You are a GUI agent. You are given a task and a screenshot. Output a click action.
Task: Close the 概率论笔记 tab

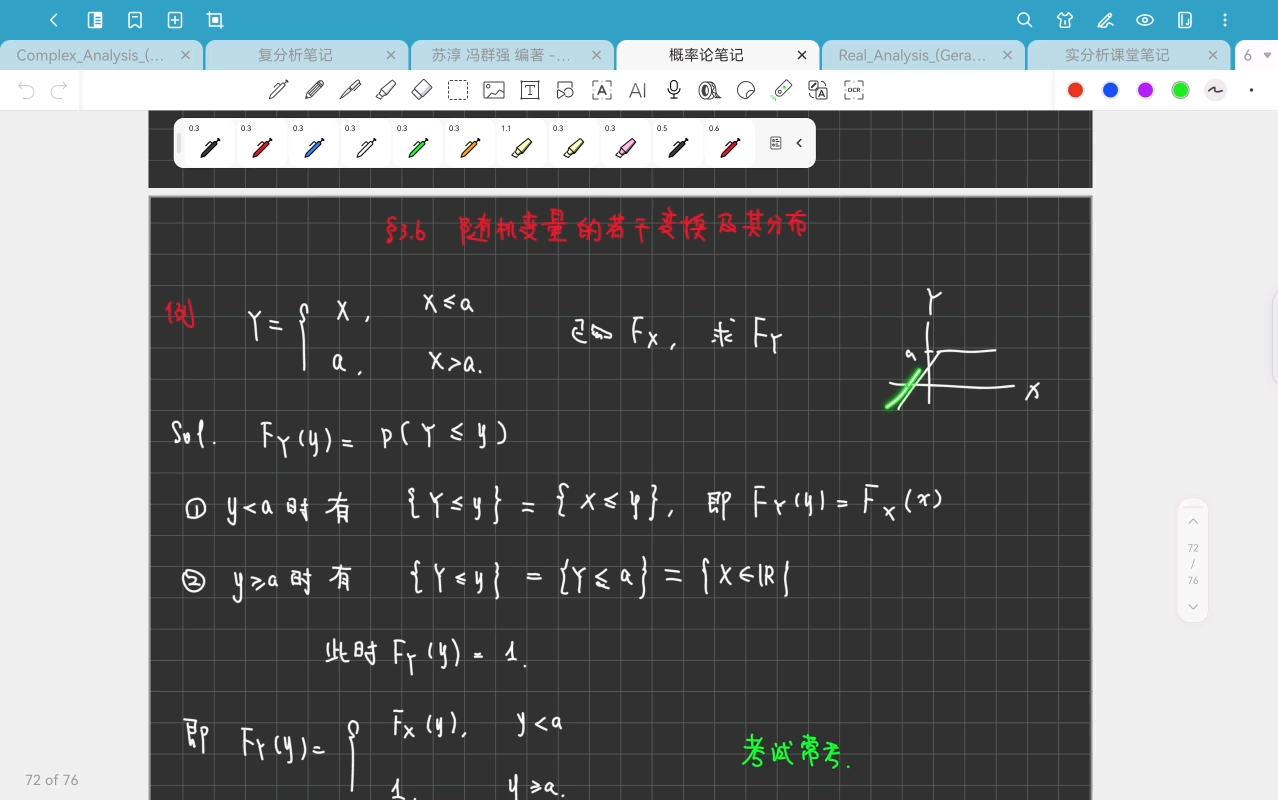coord(802,55)
